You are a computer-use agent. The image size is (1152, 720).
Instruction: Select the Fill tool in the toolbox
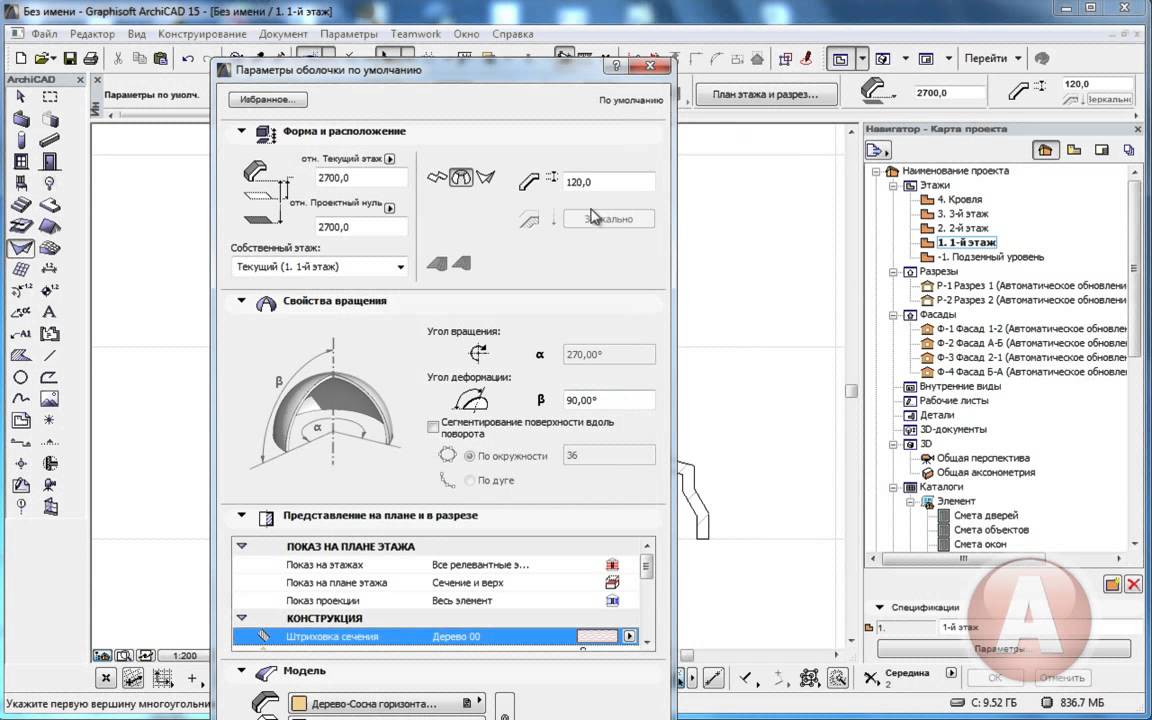pos(21,356)
